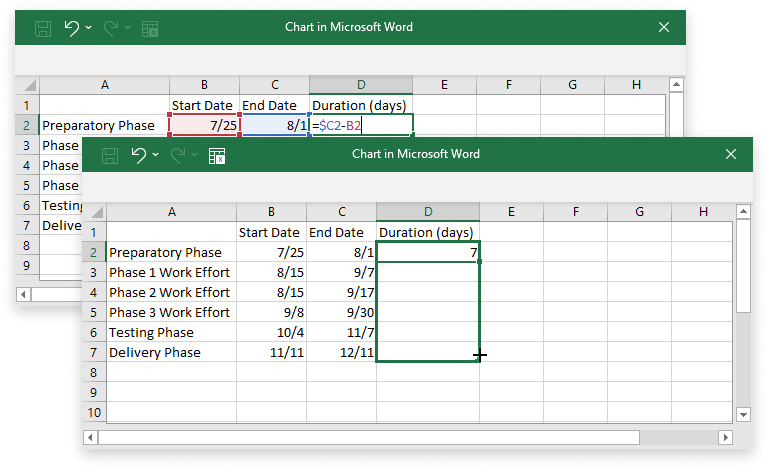Select column B header in front window
This screenshot has height=469, width=768.
click(271, 211)
